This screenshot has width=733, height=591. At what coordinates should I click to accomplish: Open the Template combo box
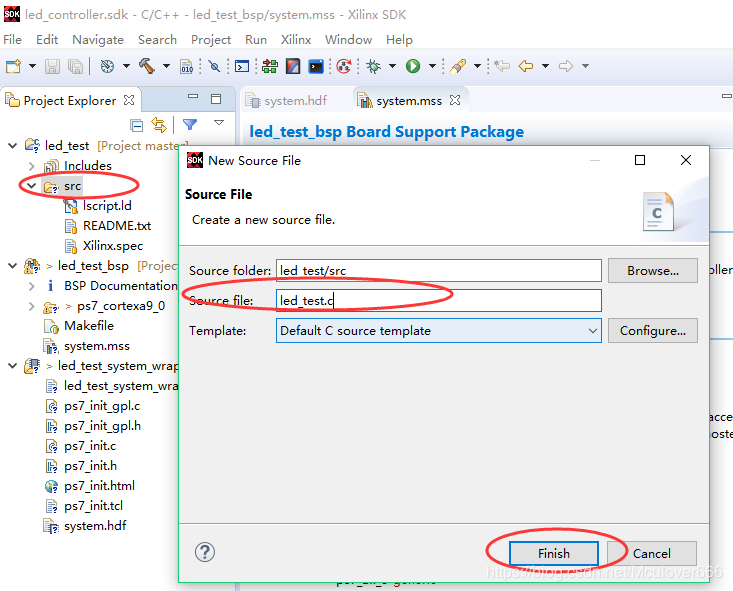click(x=438, y=331)
